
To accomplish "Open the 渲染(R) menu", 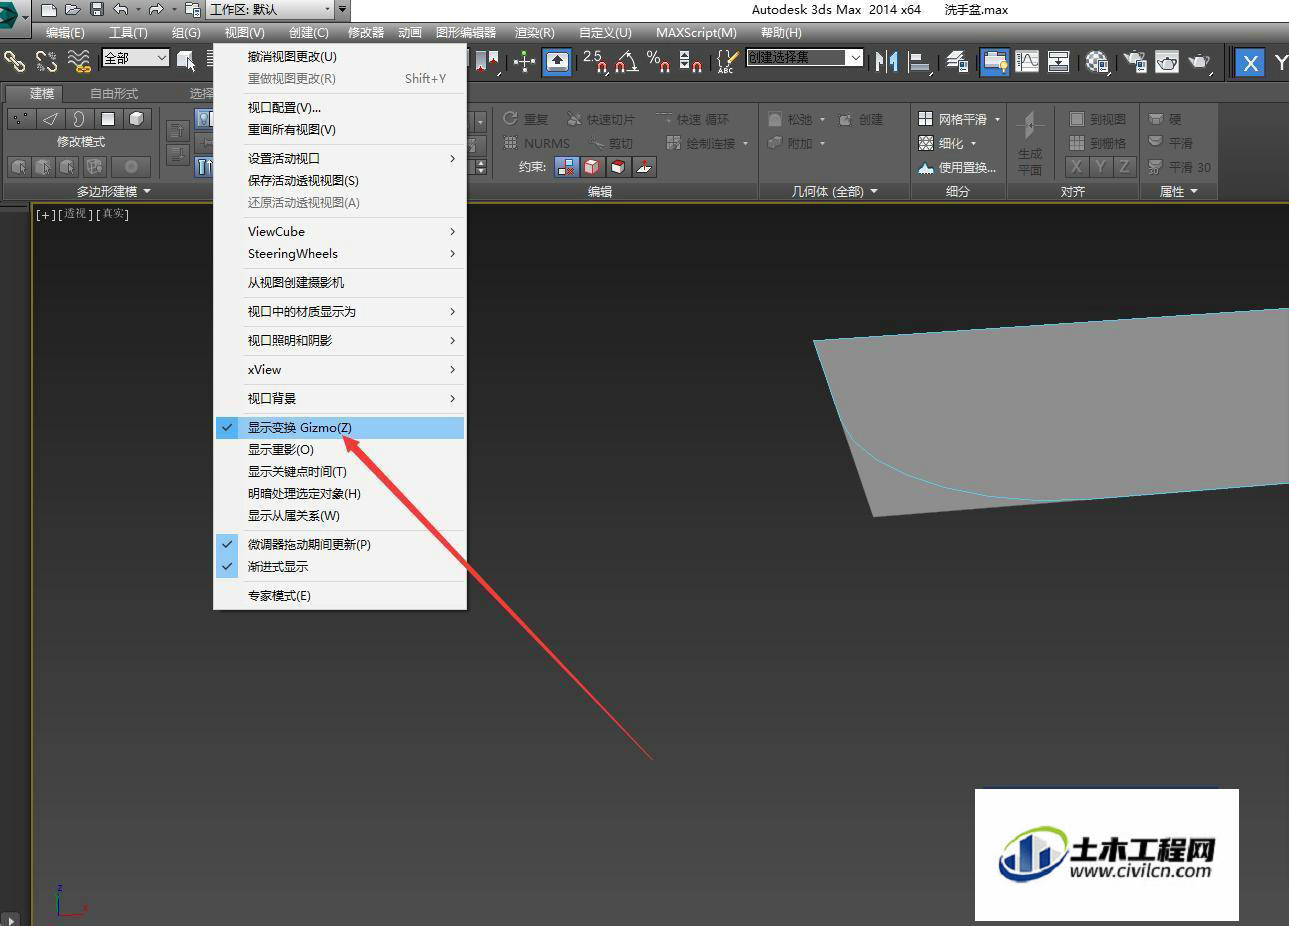I will pyautogui.click(x=534, y=33).
